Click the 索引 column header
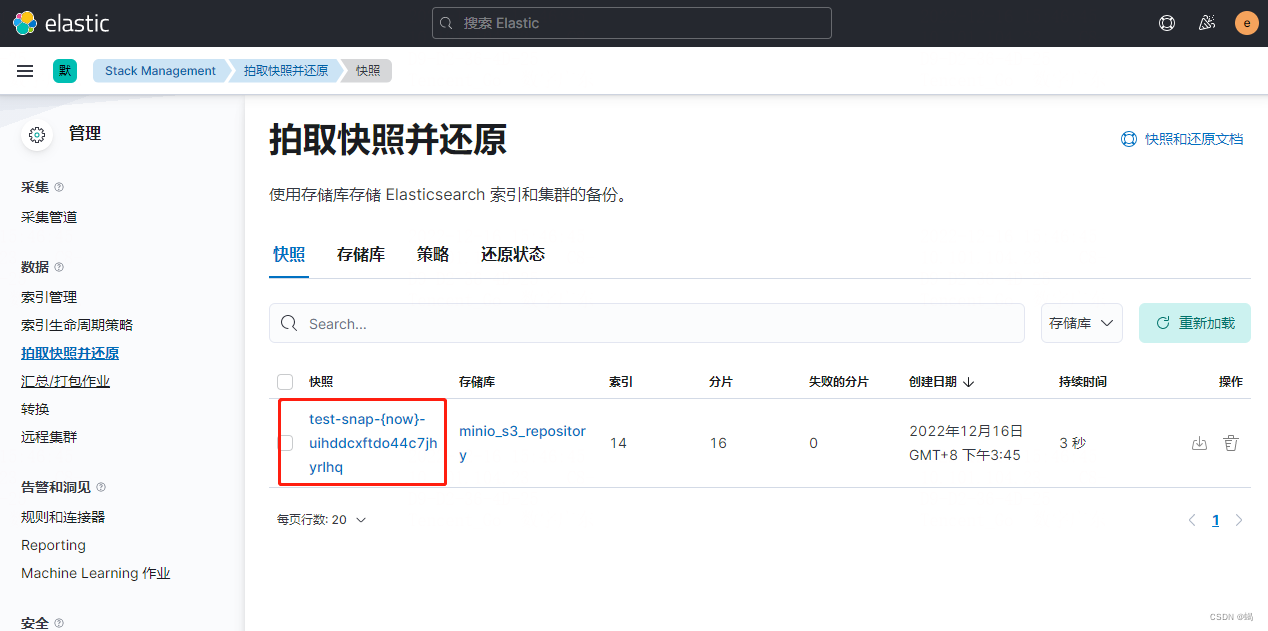 [x=621, y=382]
